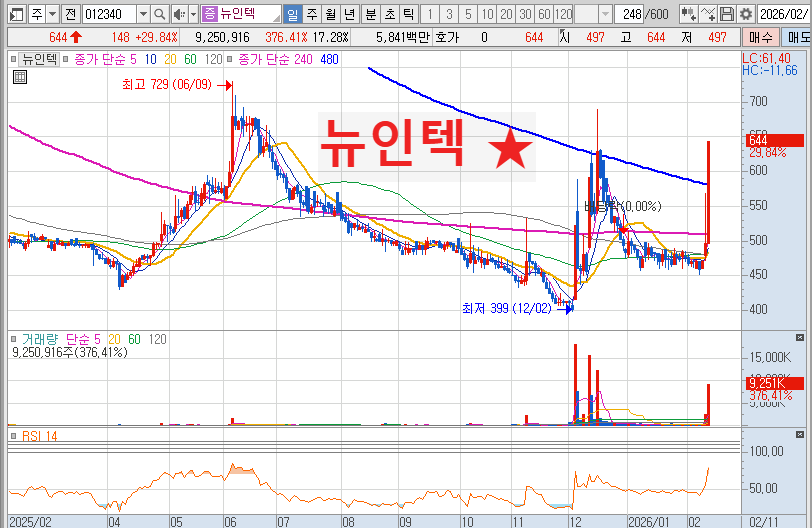
Task: Select the 일 daily period toggle
Action: click(x=293, y=14)
